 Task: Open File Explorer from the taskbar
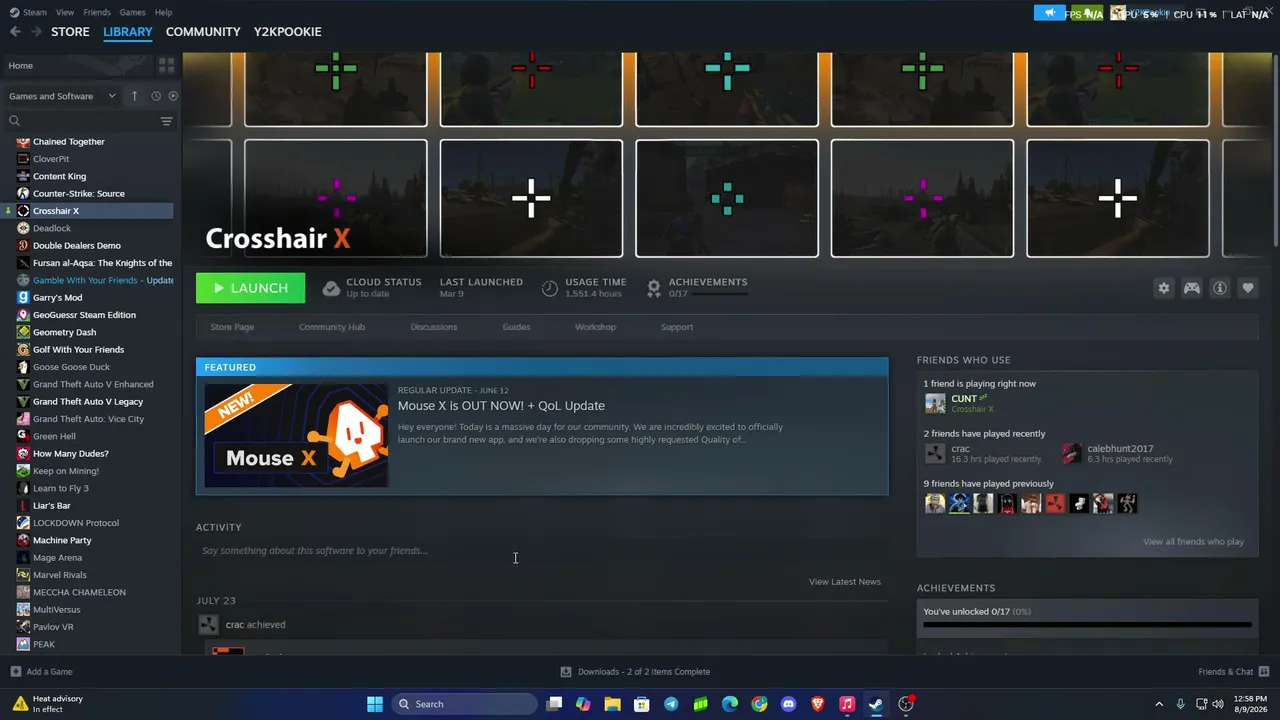pyautogui.click(x=612, y=704)
